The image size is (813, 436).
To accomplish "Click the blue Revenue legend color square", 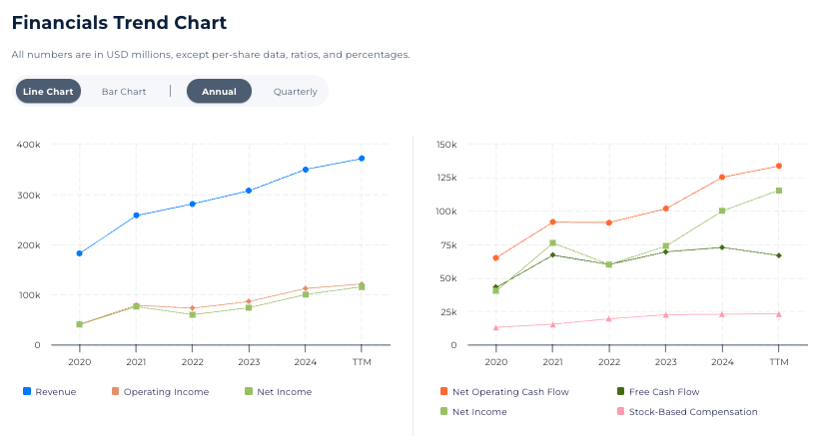I will click(x=27, y=392).
